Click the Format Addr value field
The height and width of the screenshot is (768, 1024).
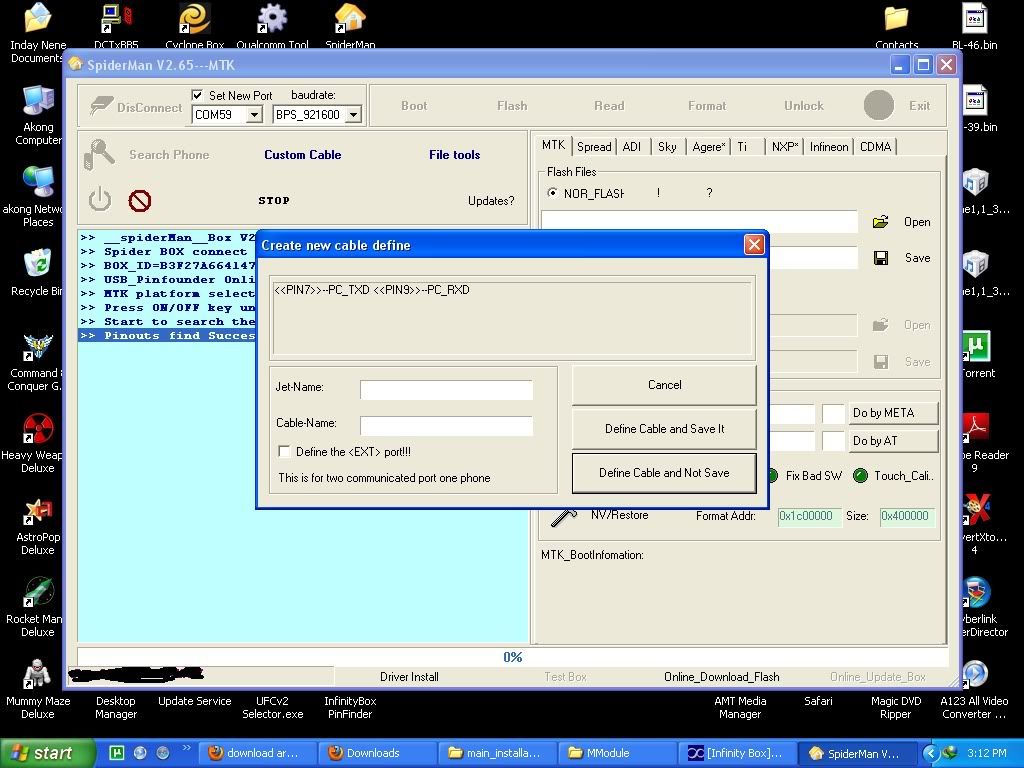(809, 516)
